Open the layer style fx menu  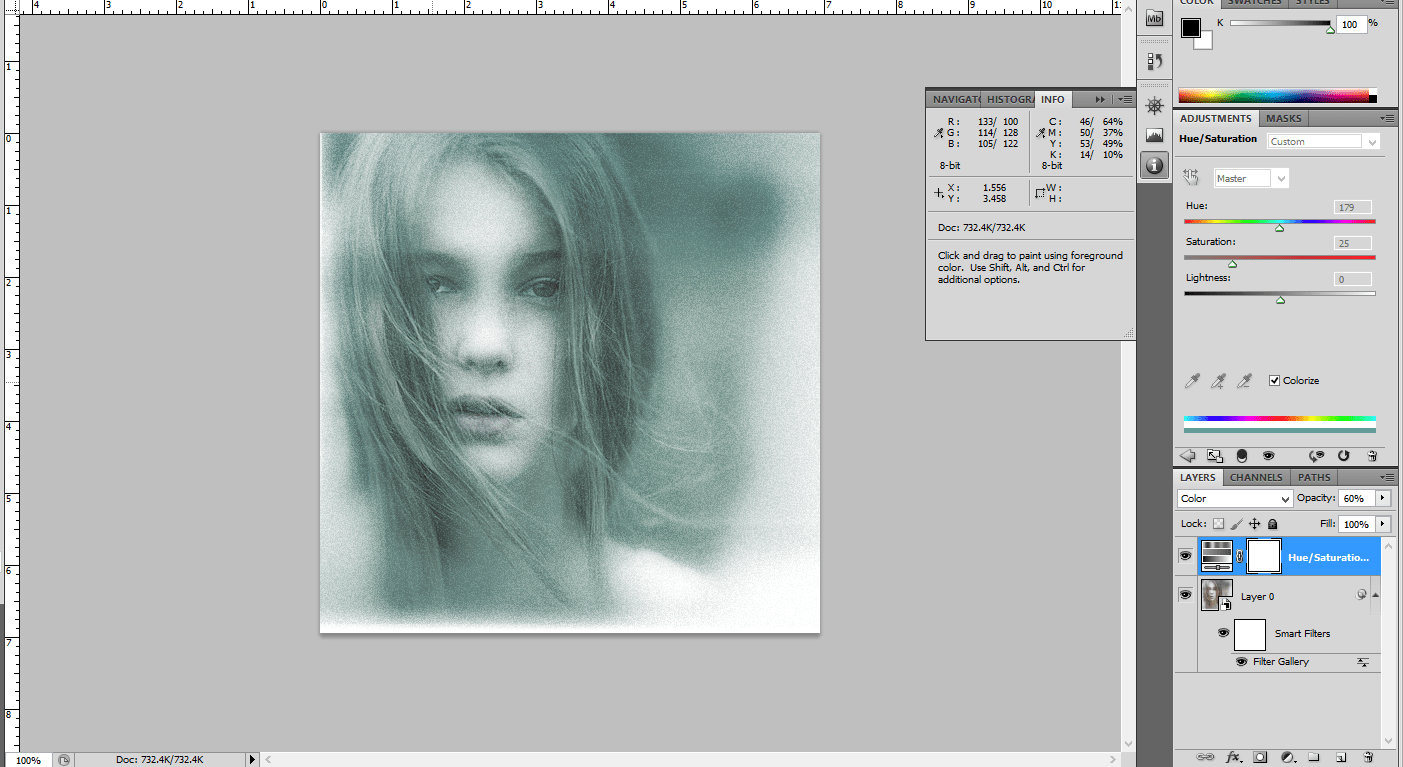pos(1234,757)
